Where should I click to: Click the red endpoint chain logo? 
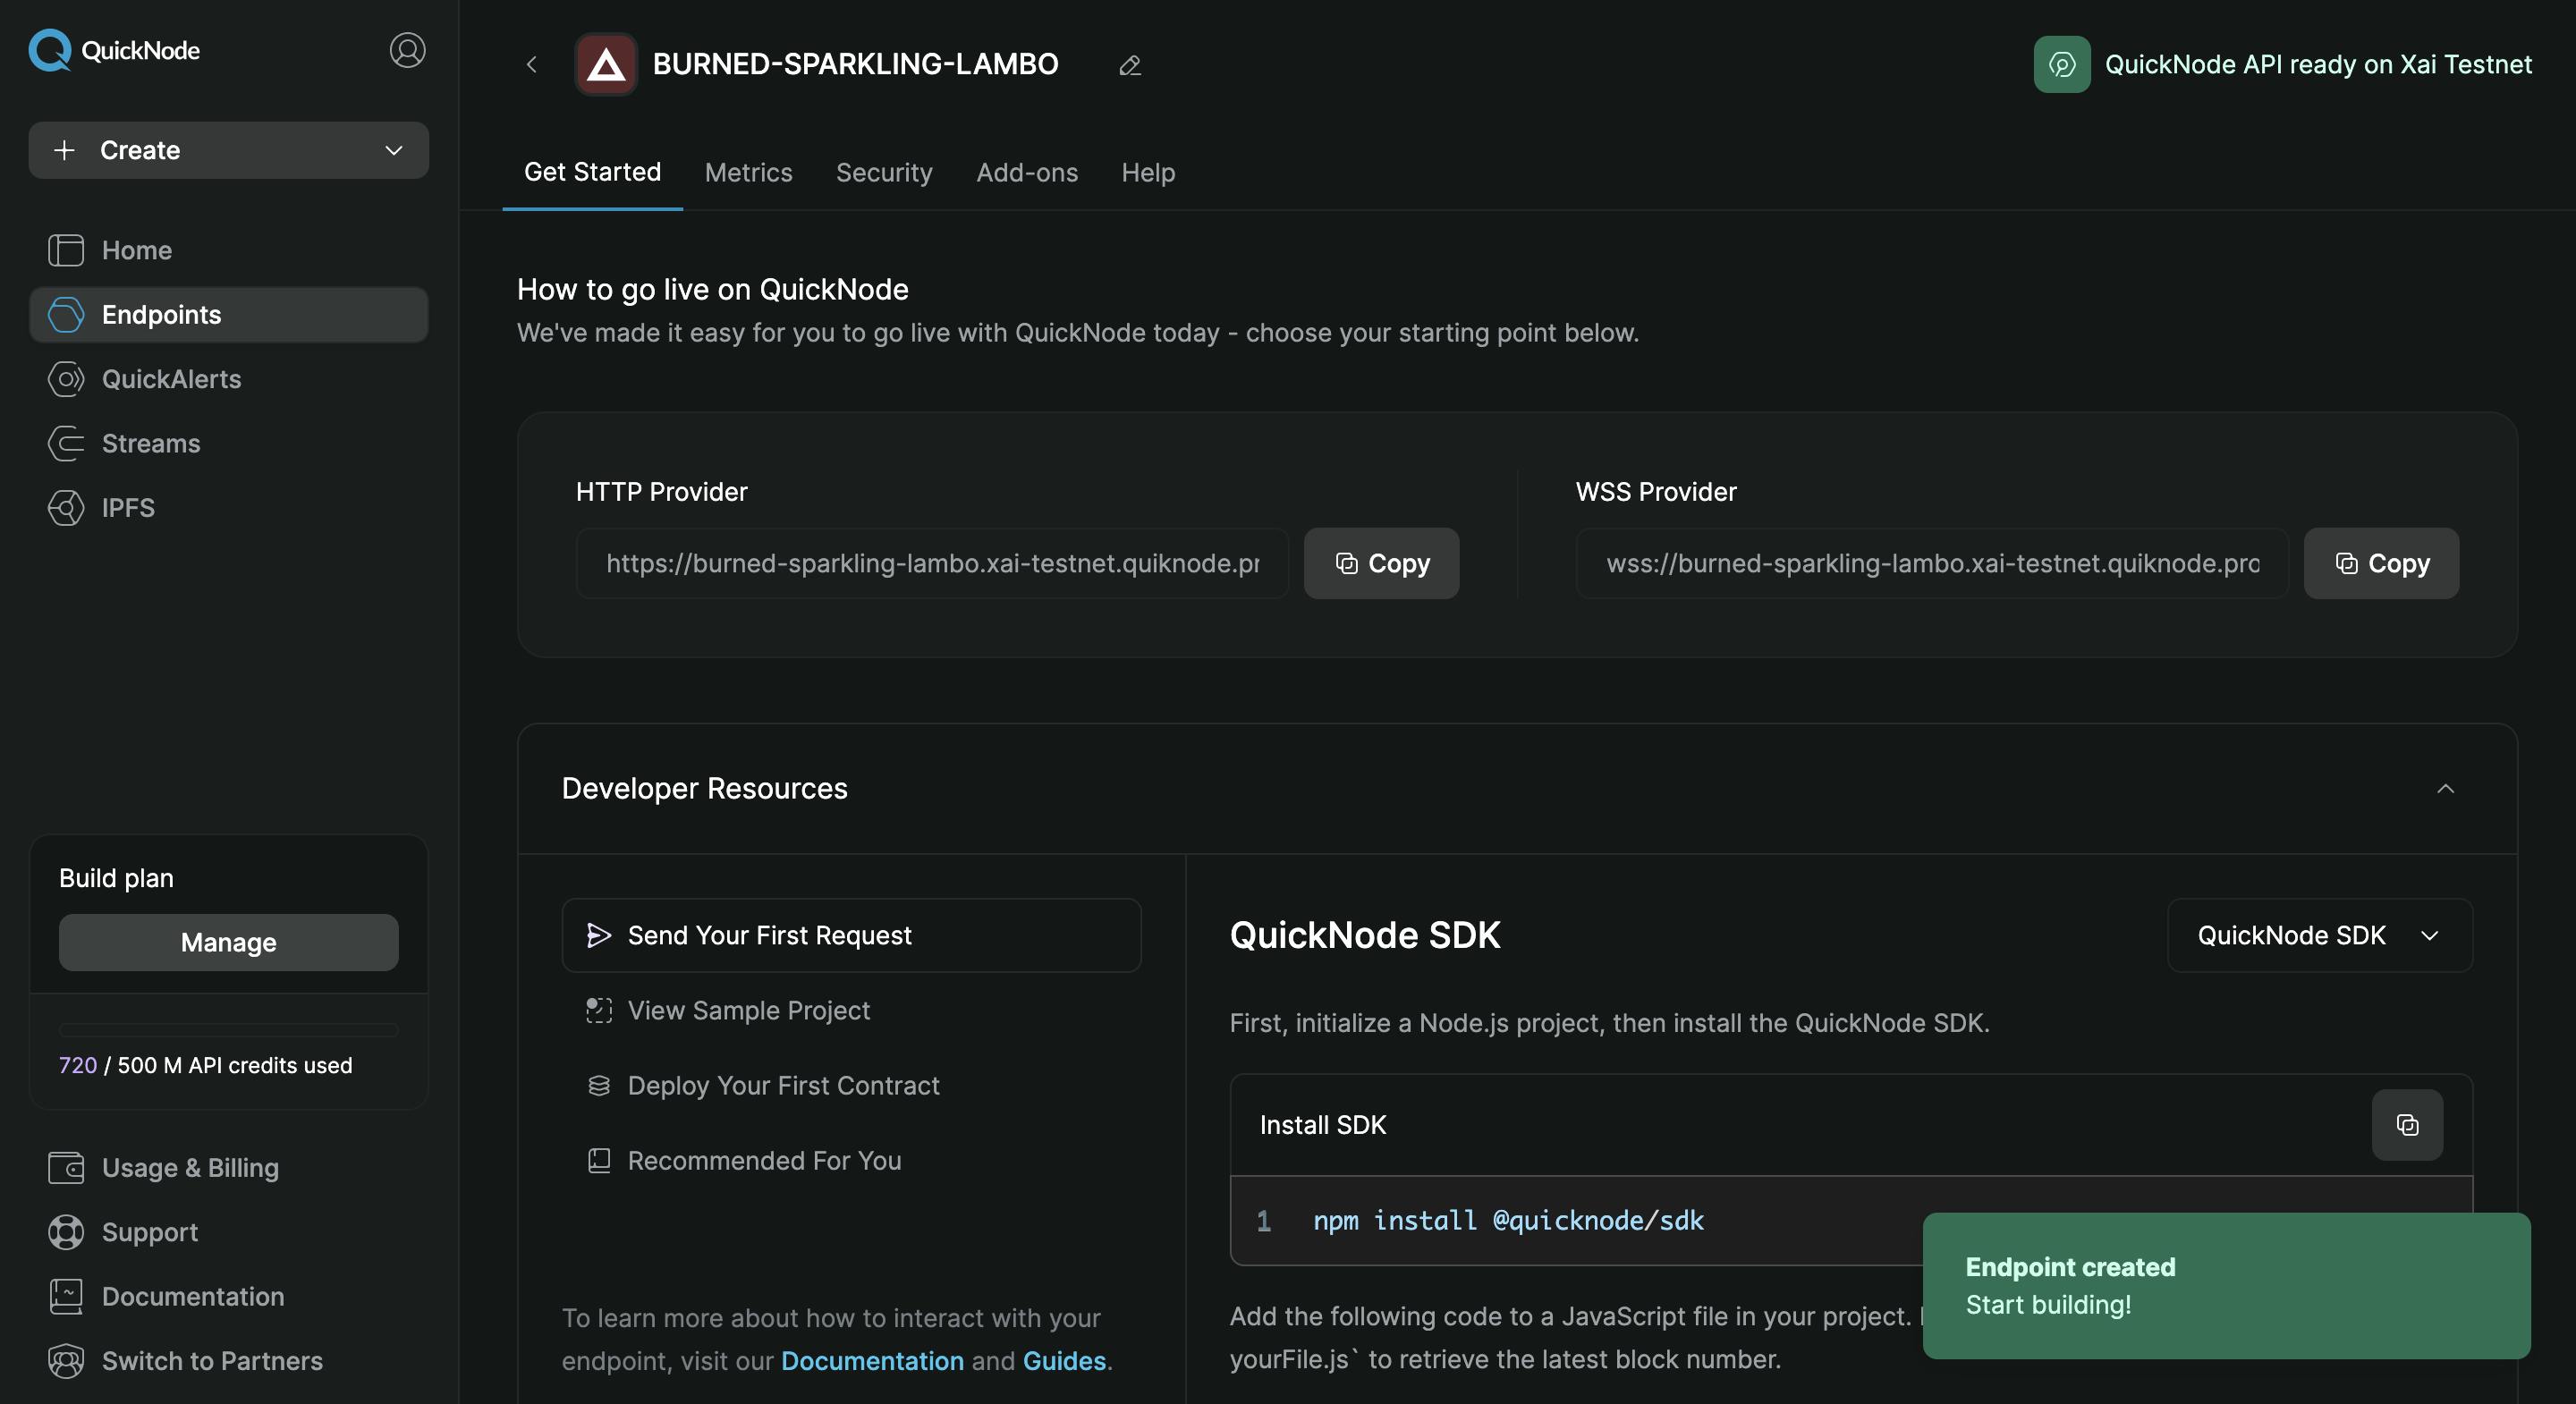[x=606, y=65]
